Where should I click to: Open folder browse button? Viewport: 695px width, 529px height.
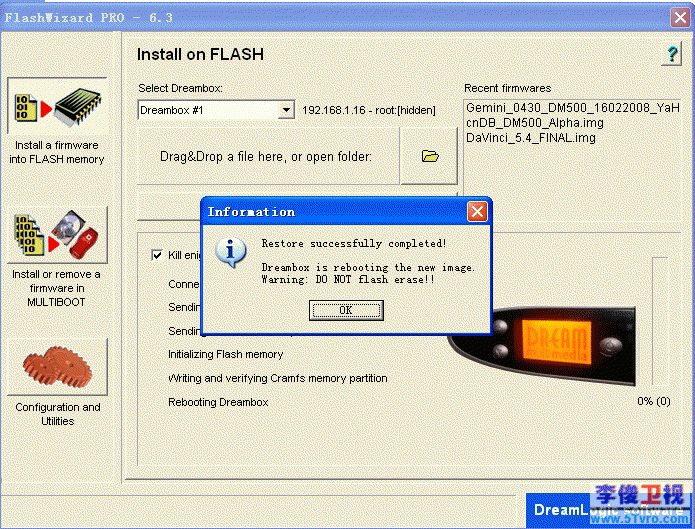coord(429,156)
